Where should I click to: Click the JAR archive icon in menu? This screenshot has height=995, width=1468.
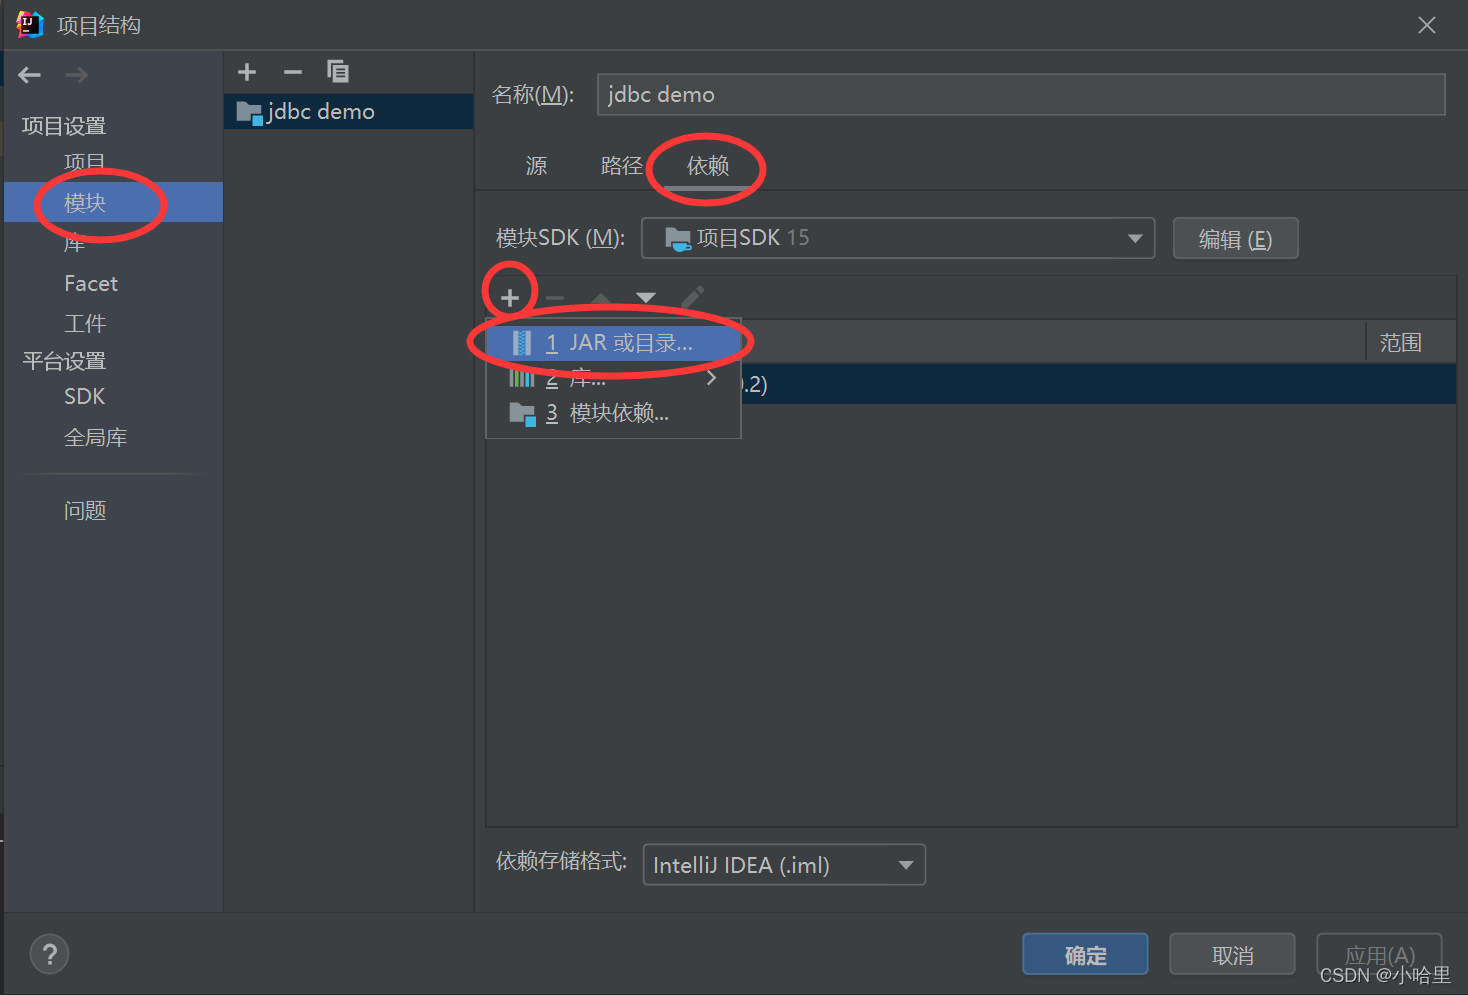coord(522,343)
